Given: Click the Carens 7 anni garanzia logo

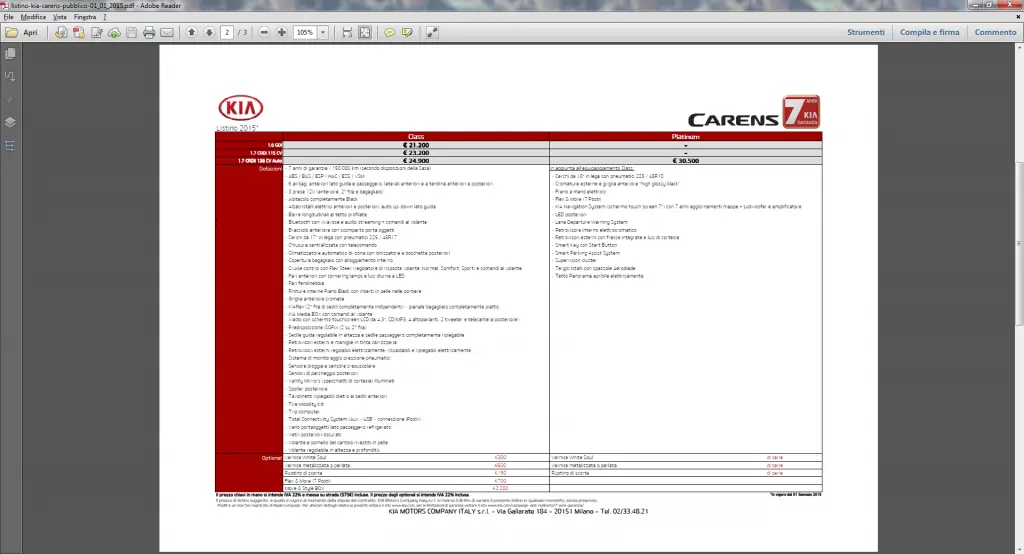Looking at the screenshot, I should point(754,112).
